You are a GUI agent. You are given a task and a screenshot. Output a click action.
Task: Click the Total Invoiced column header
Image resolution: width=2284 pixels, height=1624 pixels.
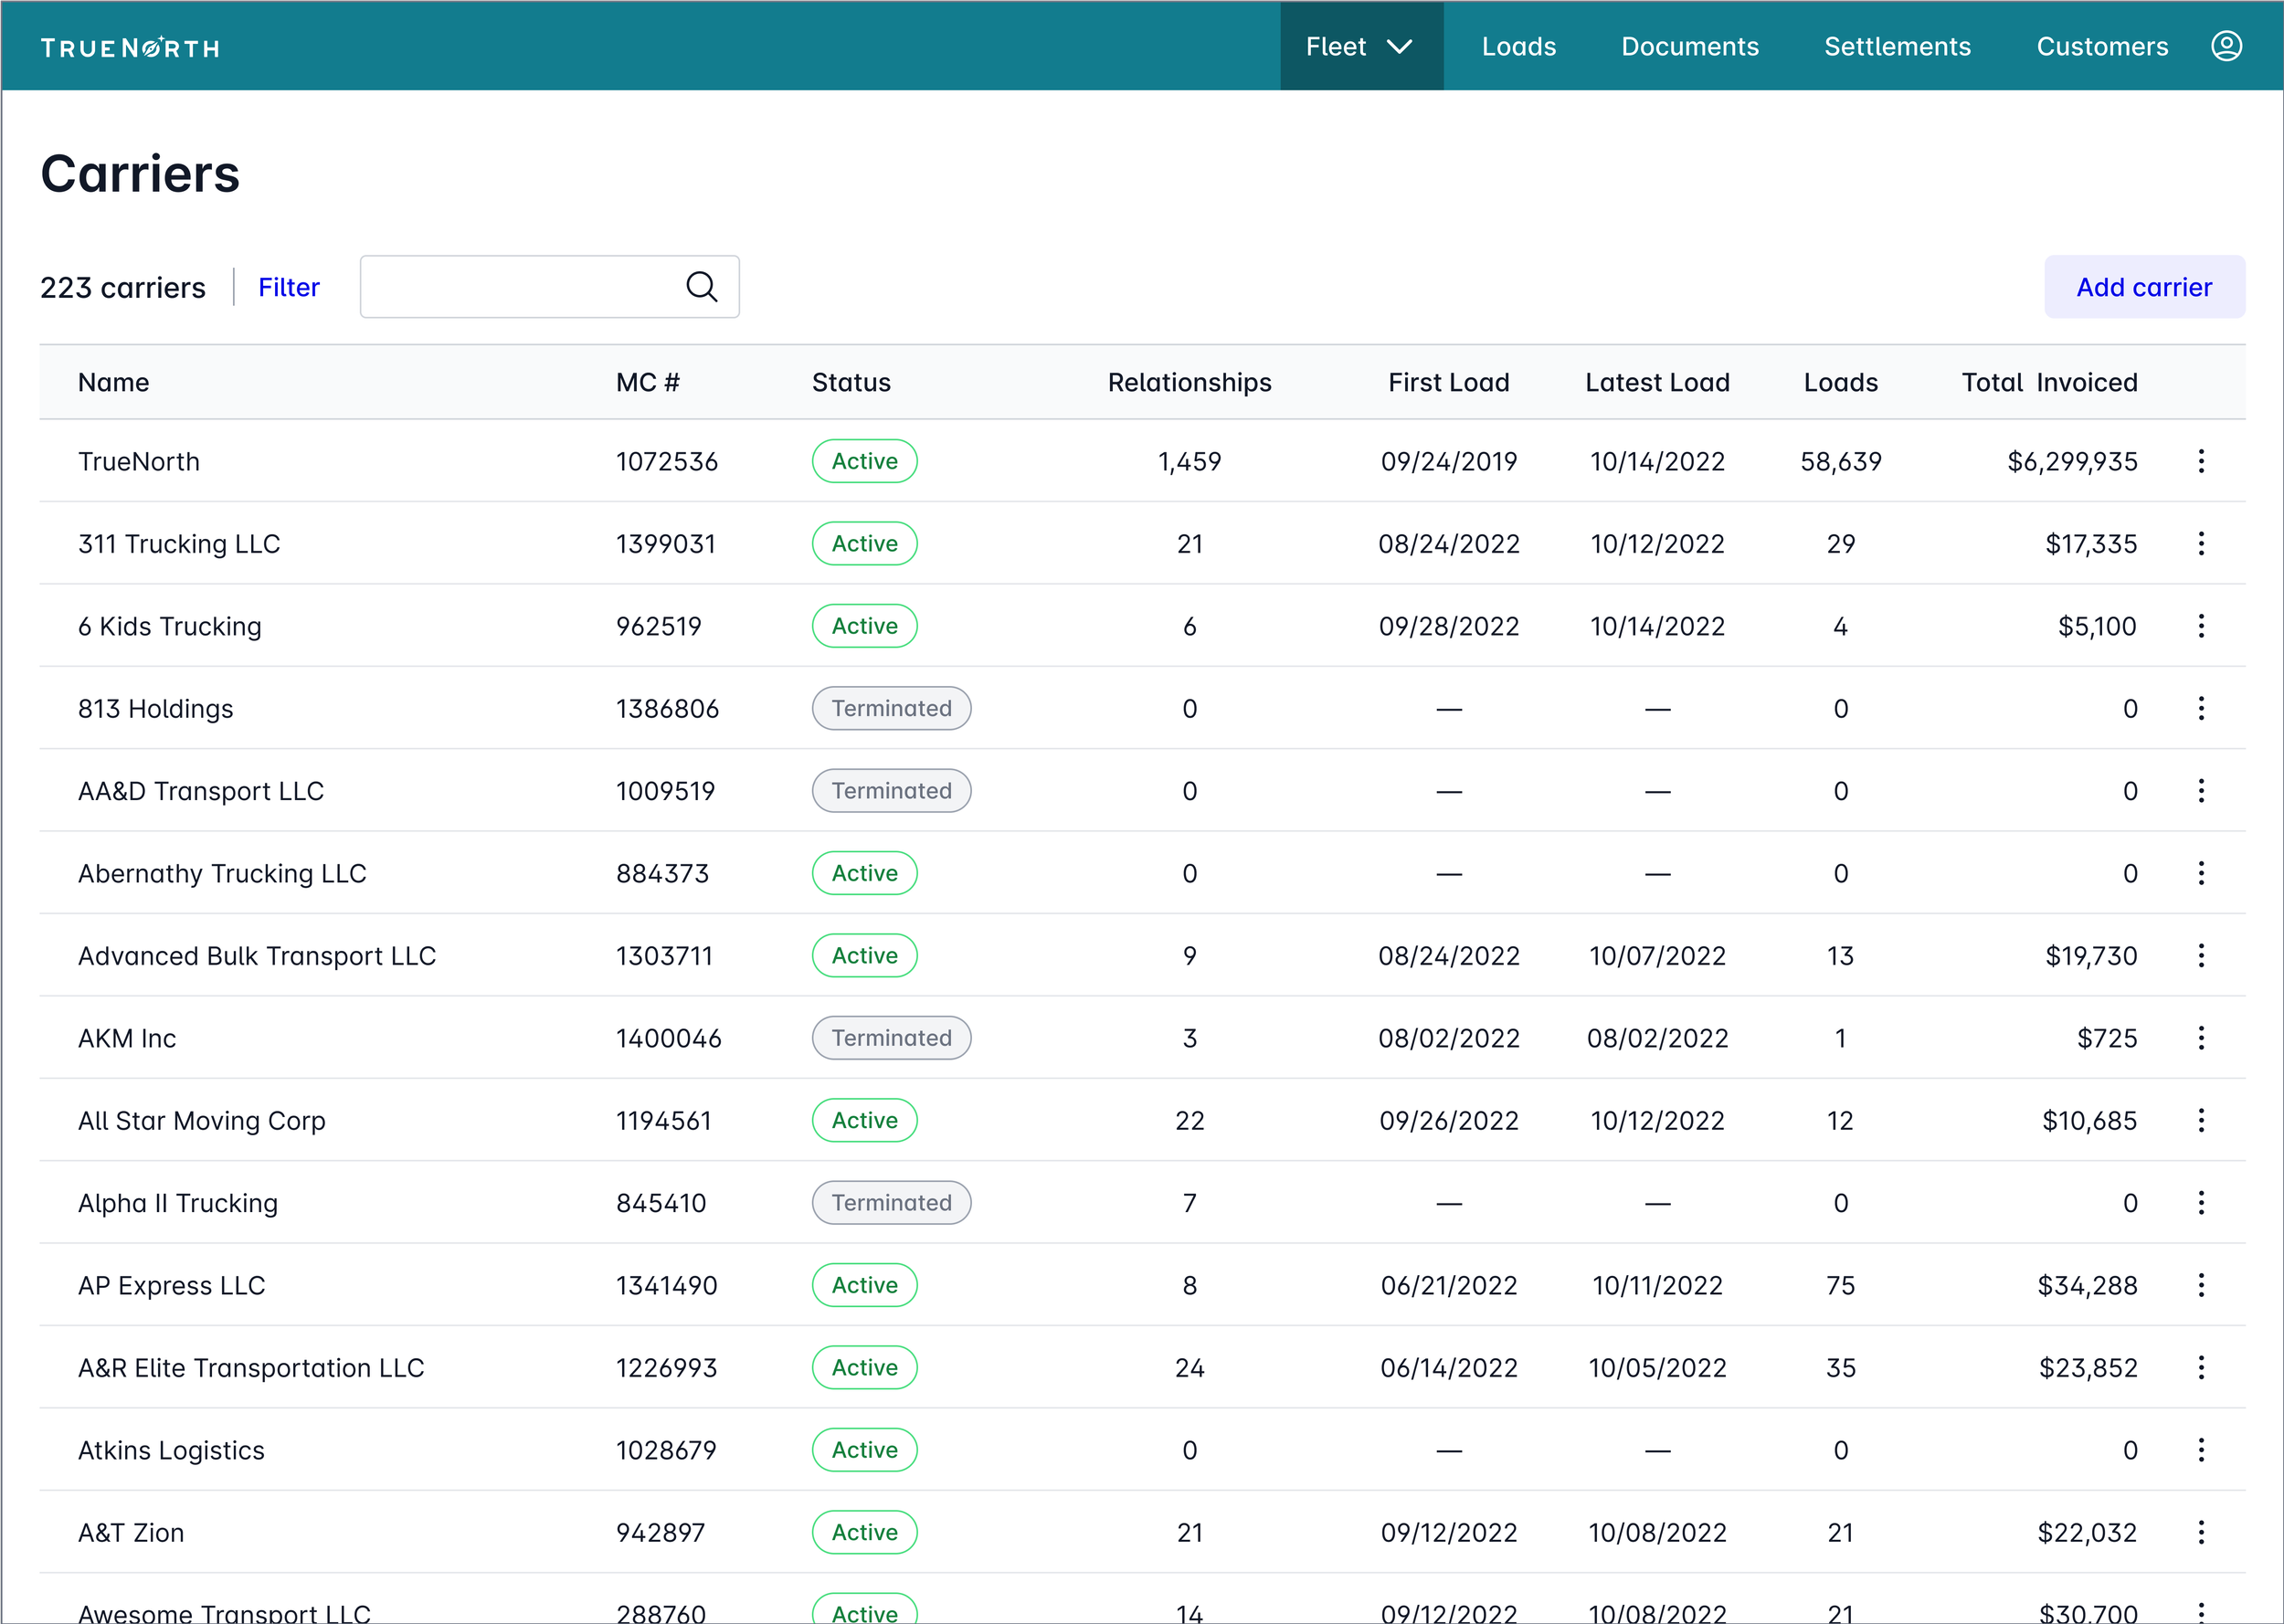(x=2049, y=382)
